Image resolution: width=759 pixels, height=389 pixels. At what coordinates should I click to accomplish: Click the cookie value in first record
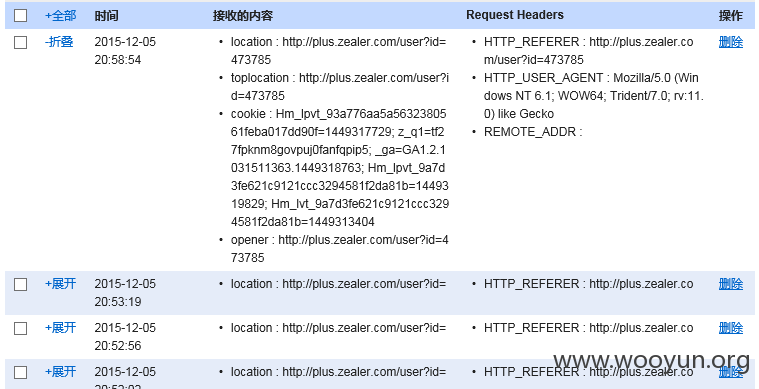340,168
